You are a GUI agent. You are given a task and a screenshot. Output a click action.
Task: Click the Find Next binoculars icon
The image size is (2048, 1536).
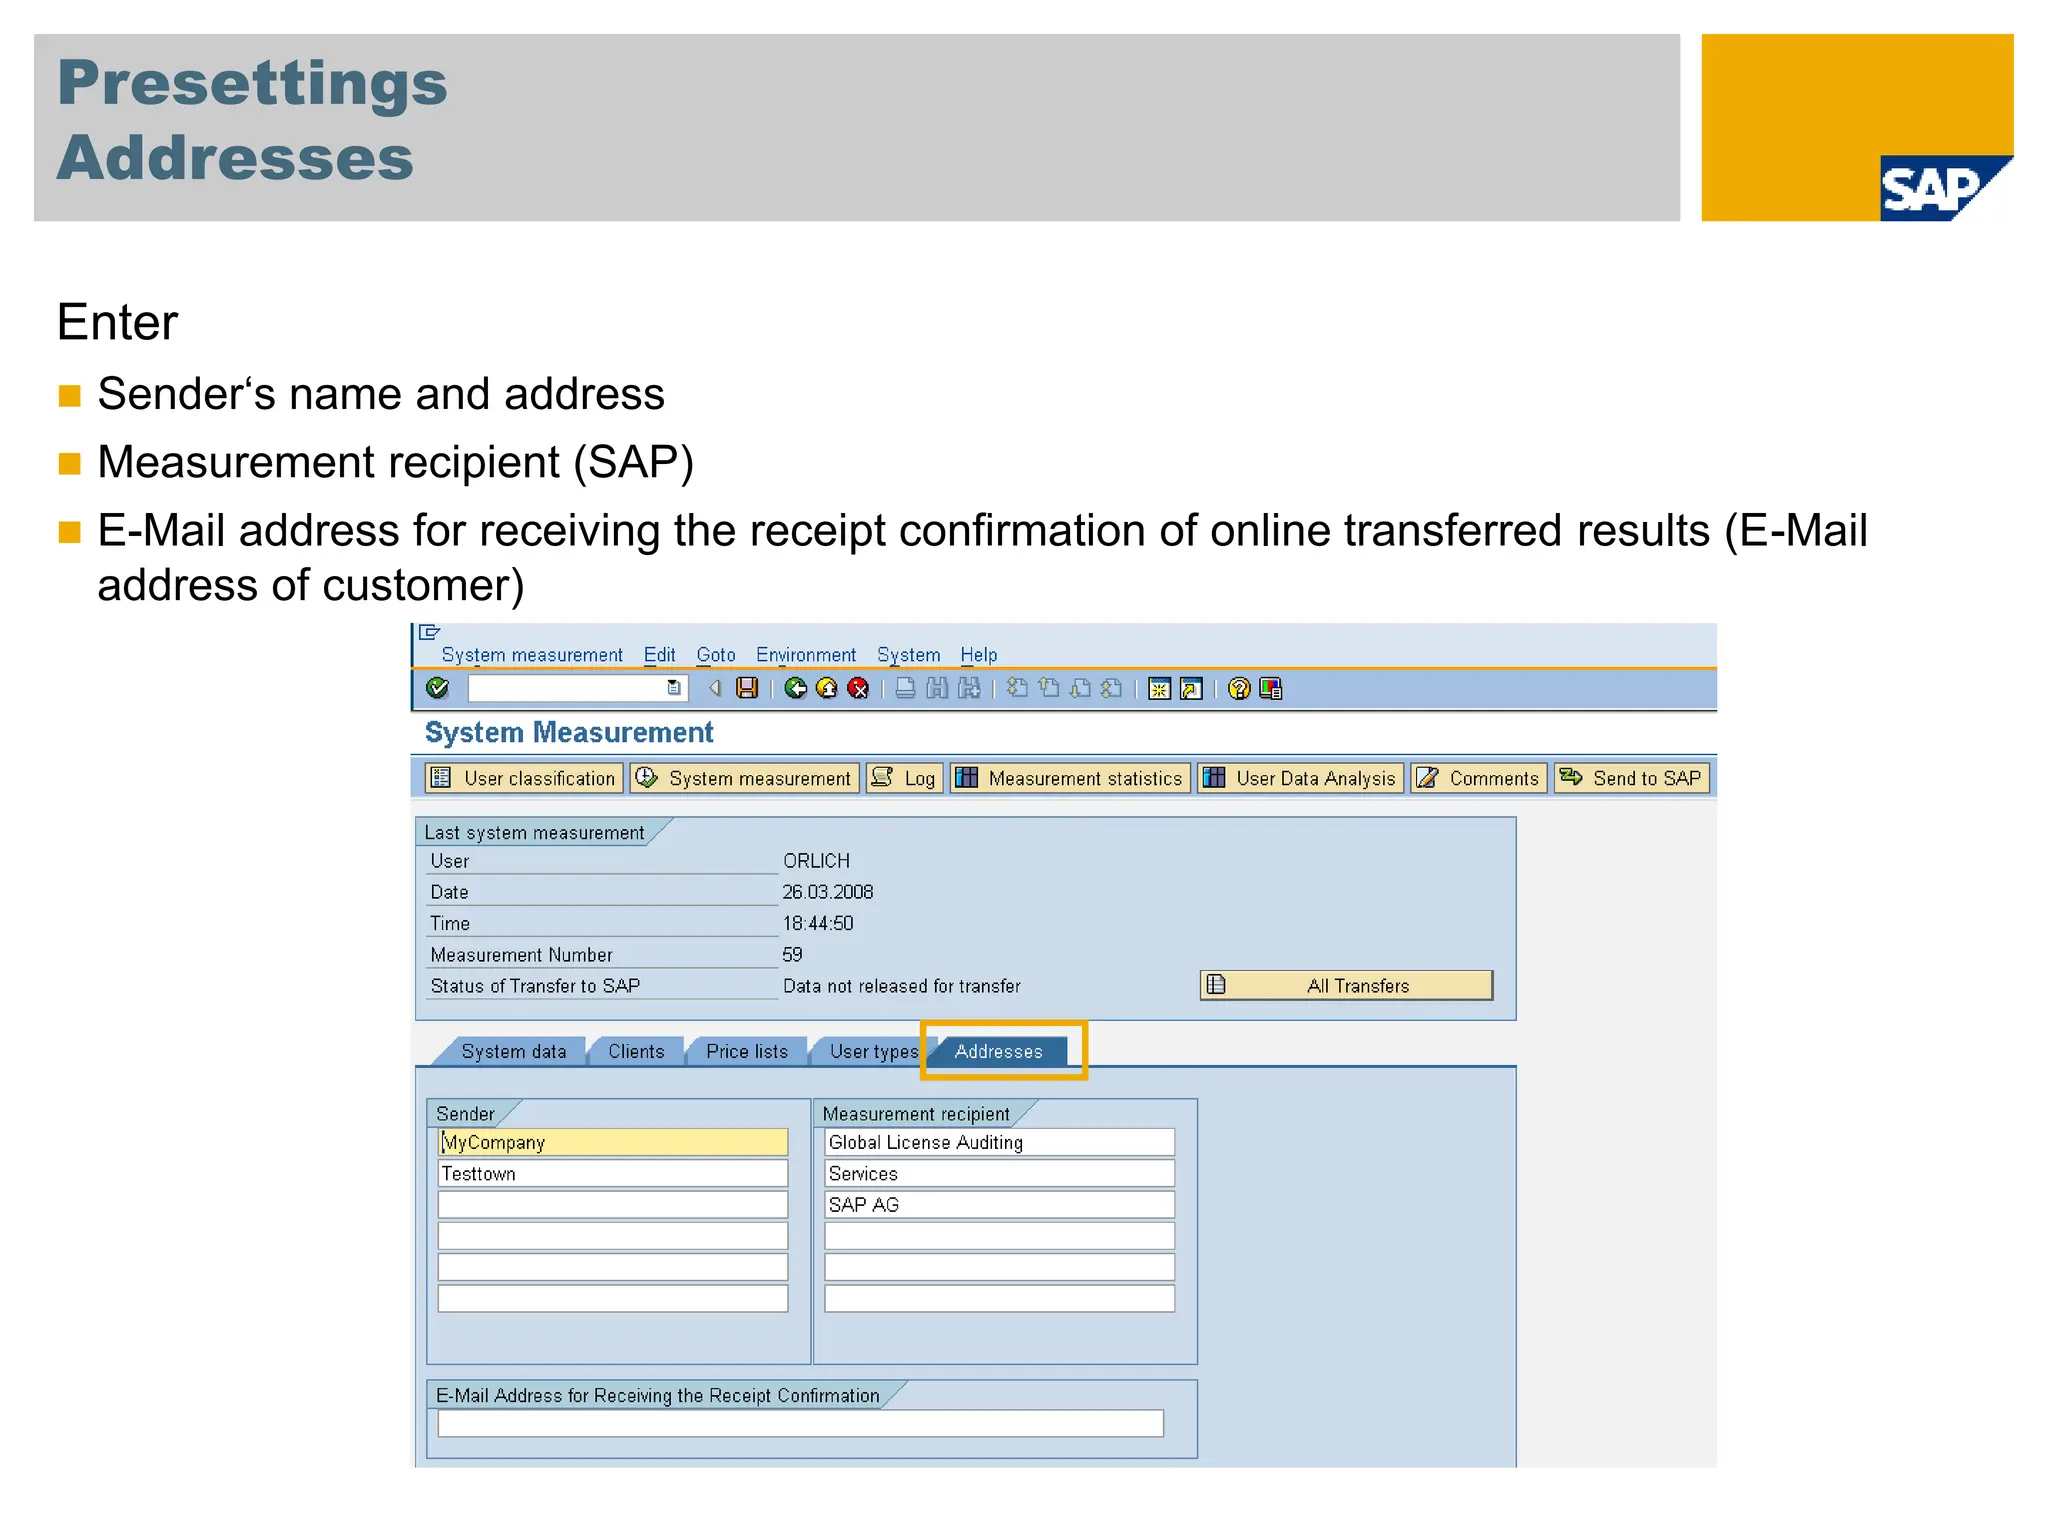[969, 688]
